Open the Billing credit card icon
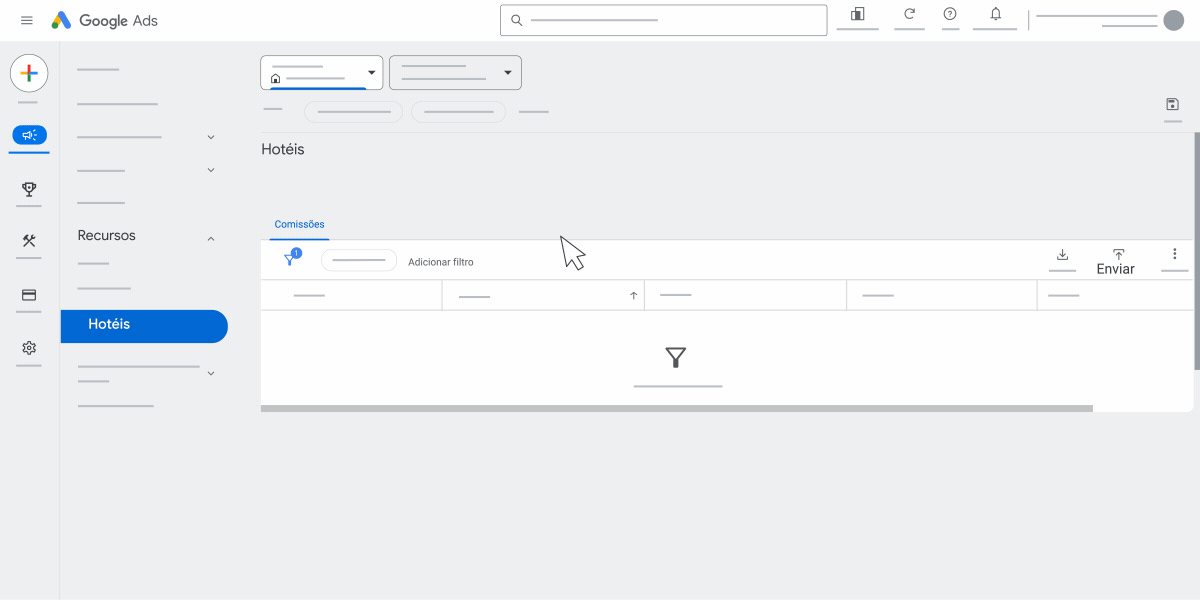The width and height of the screenshot is (1200, 600). pyautogui.click(x=29, y=295)
